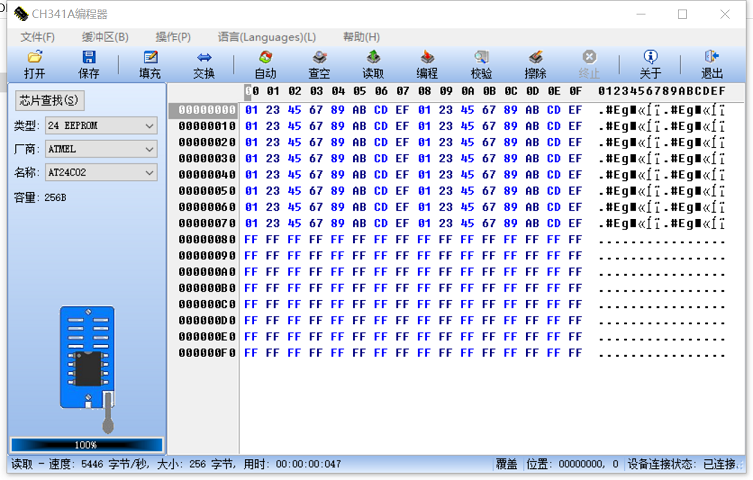The width and height of the screenshot is (753, 480).
Task: Select address row 000000F0
Action: 206,353
